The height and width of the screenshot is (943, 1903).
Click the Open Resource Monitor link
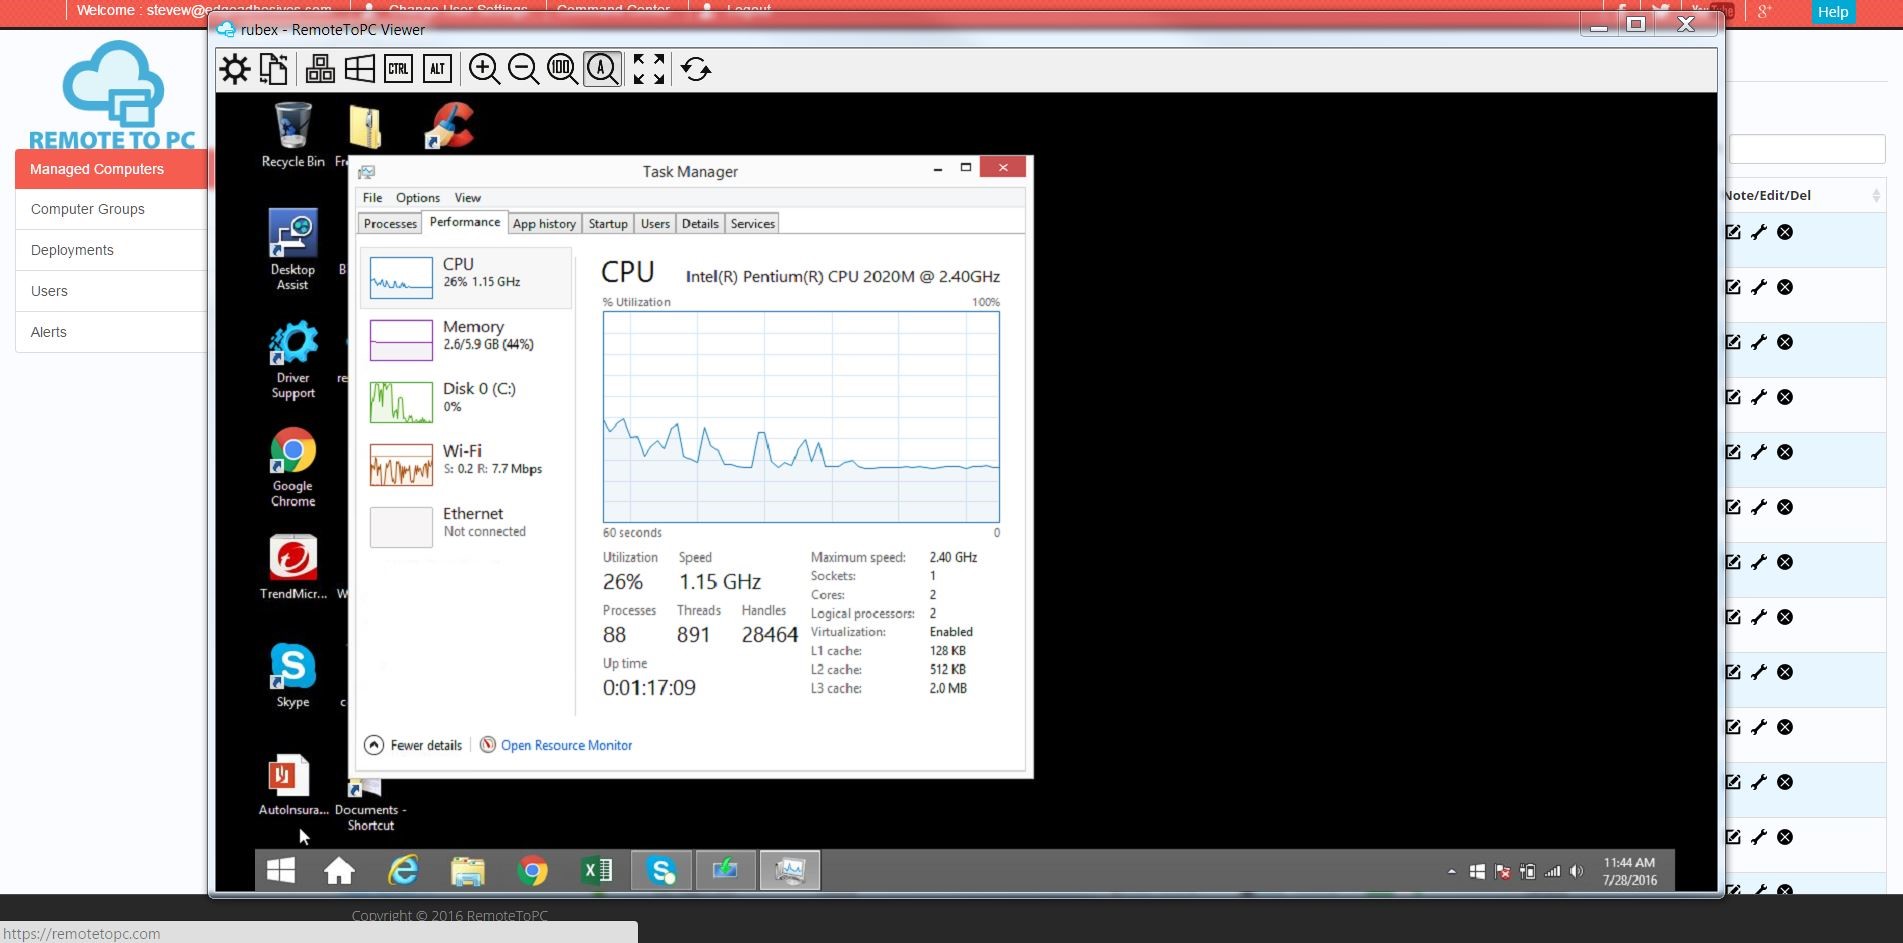tap(566, 745)
